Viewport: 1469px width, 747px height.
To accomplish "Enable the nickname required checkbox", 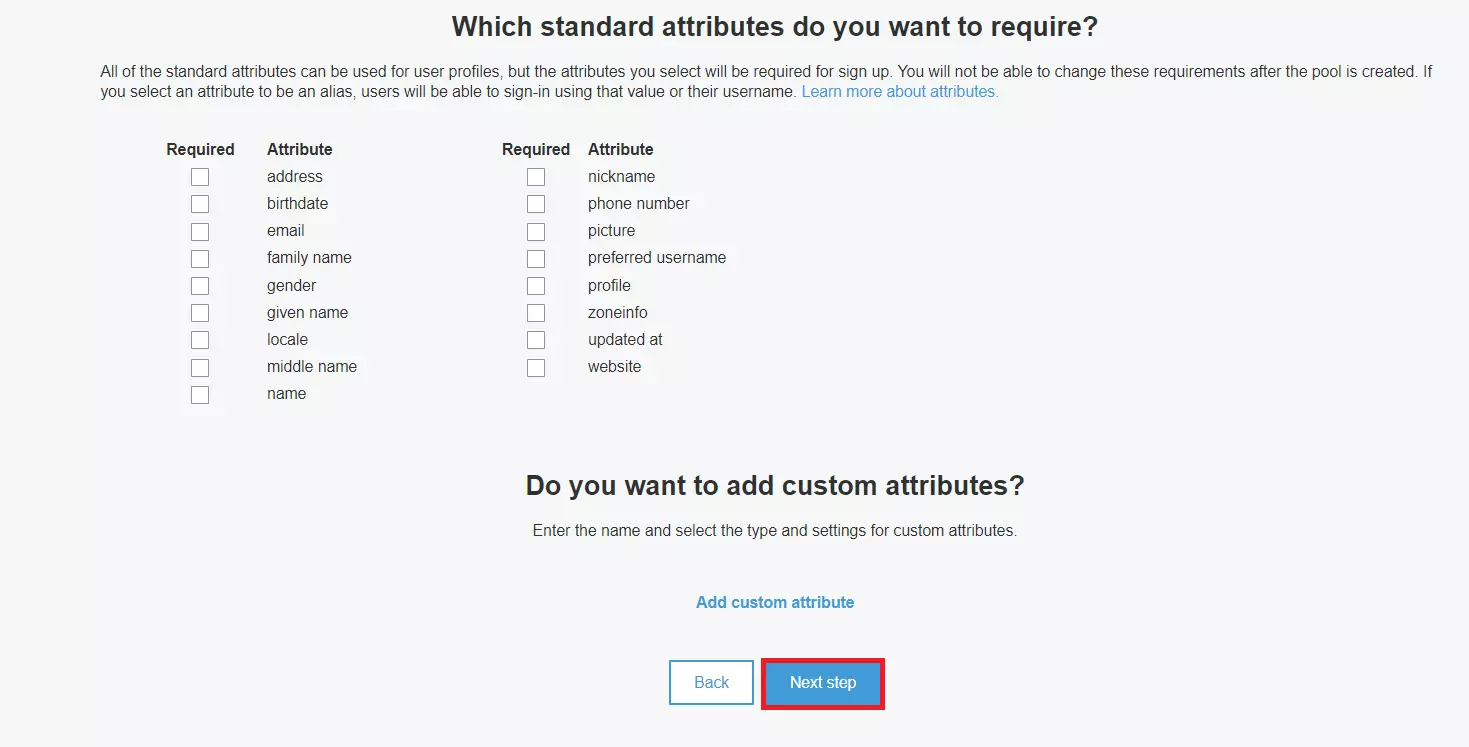I will (x=535, y=176).
